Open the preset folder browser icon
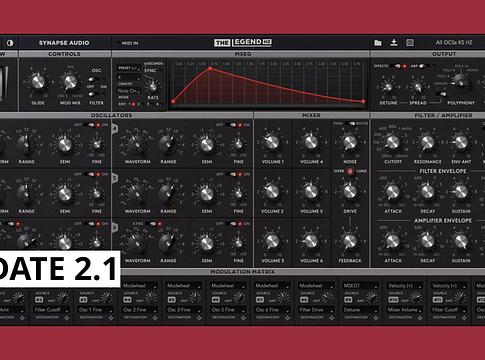The height and width of the screenshot is (360, 485). coord(378,43)
